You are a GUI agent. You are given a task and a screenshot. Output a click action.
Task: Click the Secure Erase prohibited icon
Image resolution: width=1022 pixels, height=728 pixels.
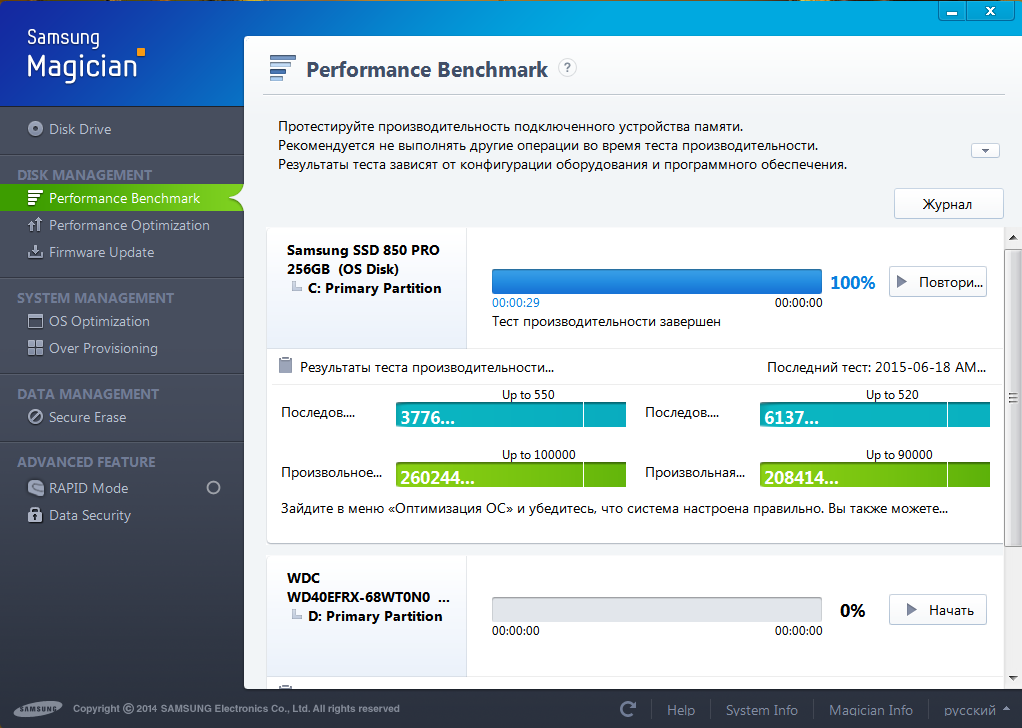35,416
